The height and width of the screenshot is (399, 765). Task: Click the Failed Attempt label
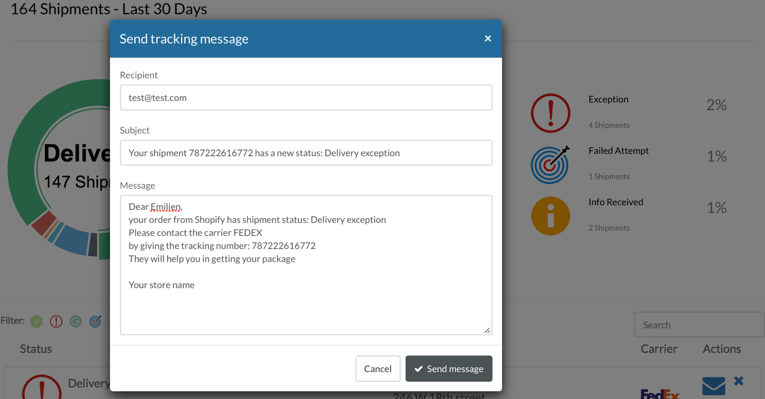click(618, 151)
